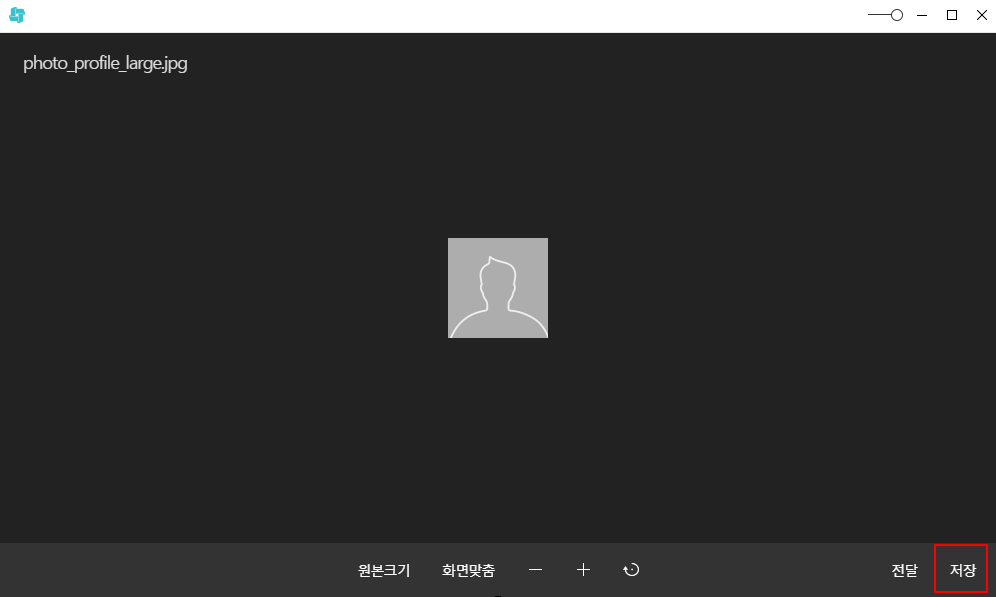The width and height of the screenshot is (996, 597).
Task: Click the profile silhouette image
Action: [498, 288]
